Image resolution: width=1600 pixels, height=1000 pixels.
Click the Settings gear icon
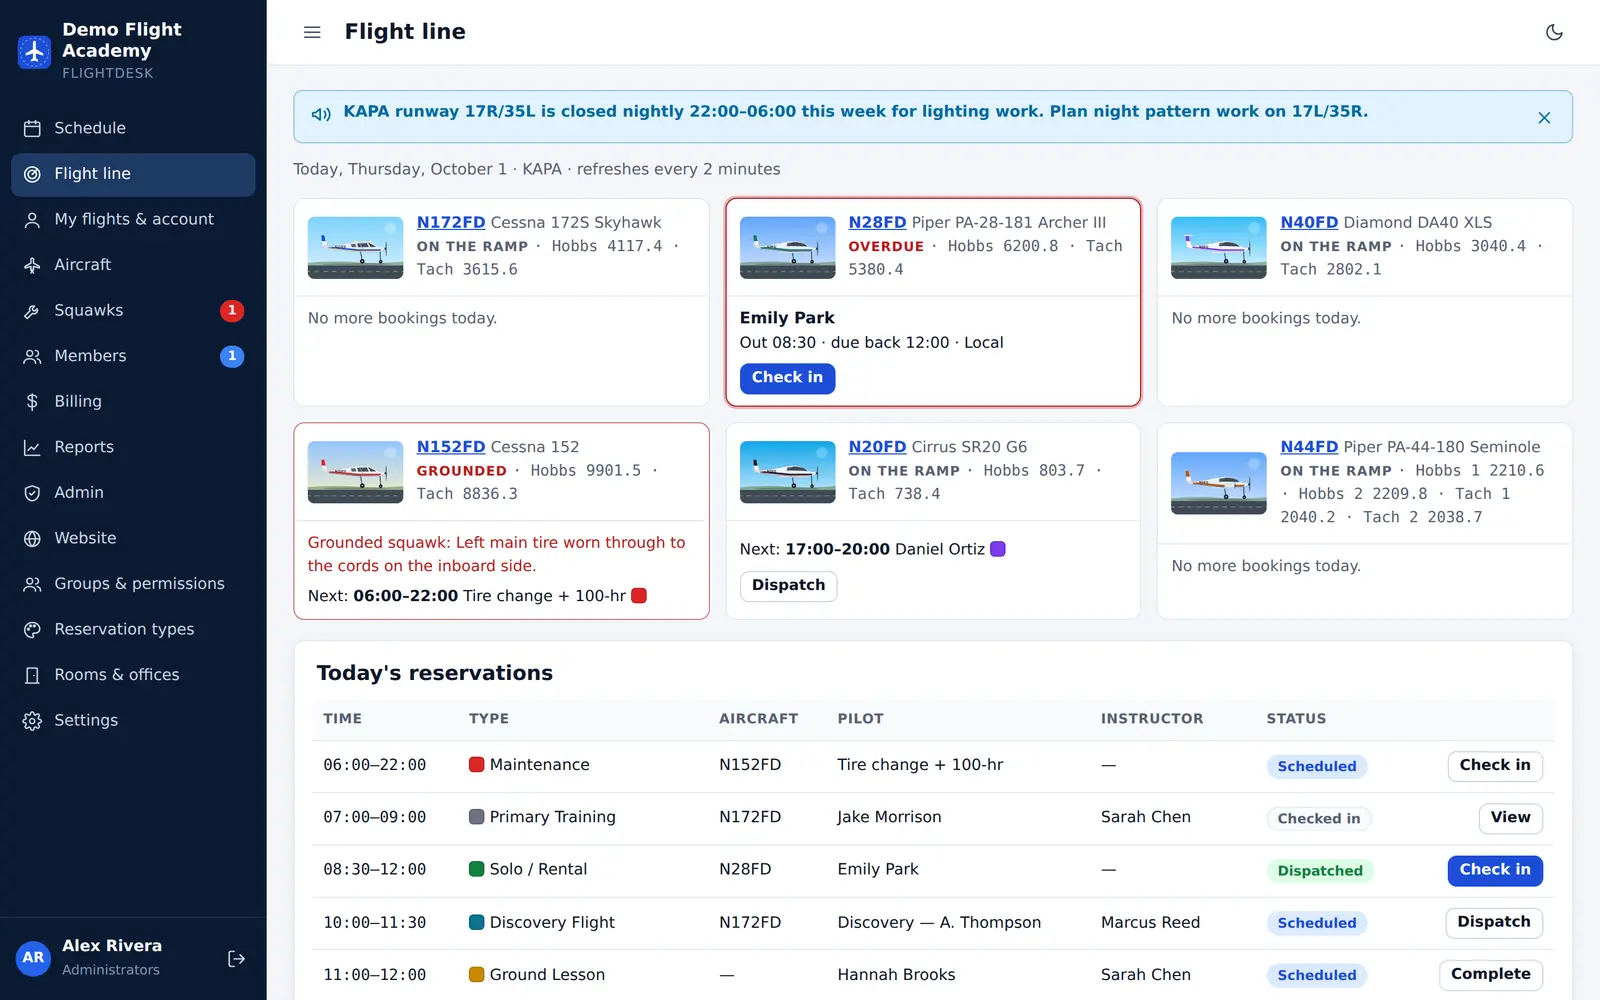[x=32, y=721]
